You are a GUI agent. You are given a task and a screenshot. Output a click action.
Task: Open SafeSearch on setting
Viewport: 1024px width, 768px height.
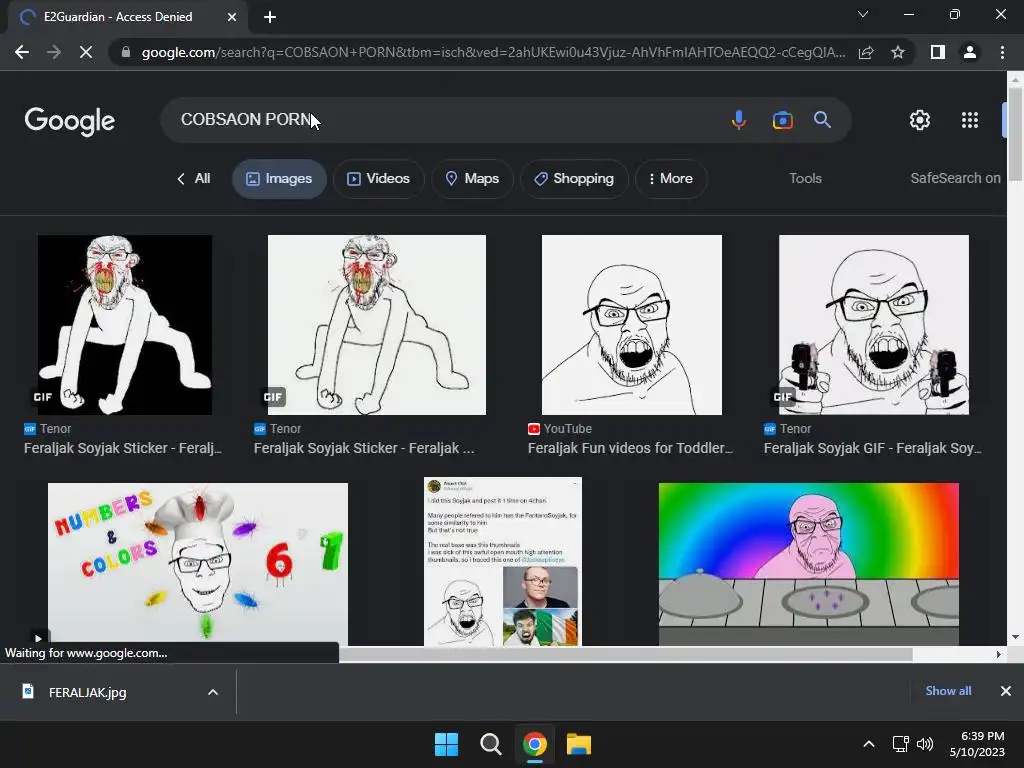point(955,178)
